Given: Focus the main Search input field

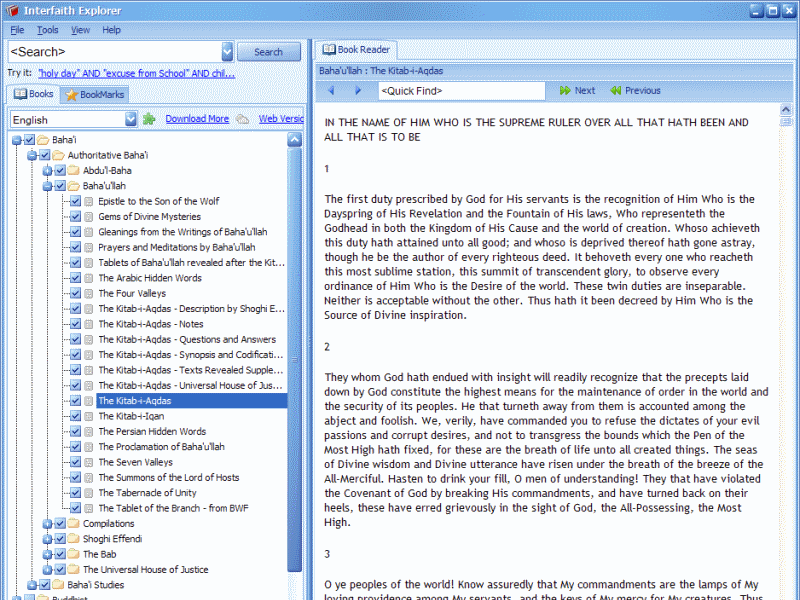Looking at the screenshot, I should tap(115, 52).
